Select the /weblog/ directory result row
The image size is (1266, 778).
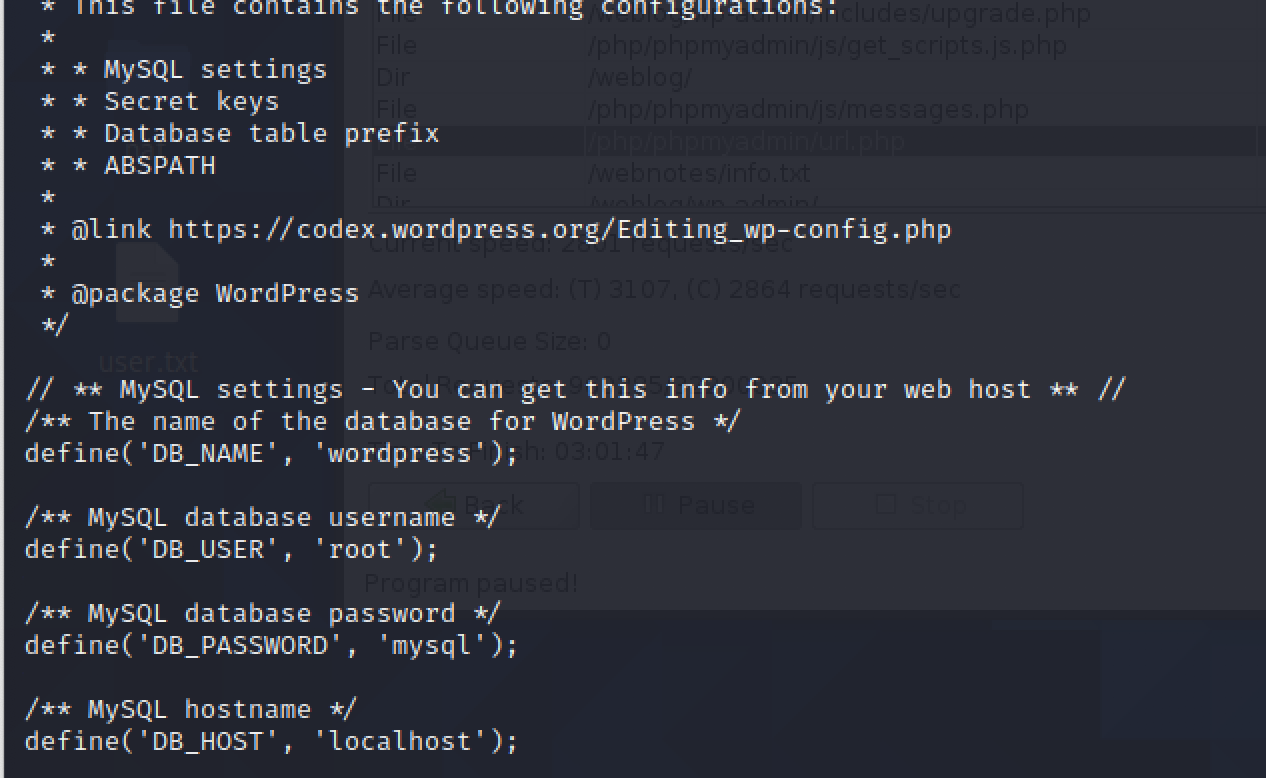(820, 77)
